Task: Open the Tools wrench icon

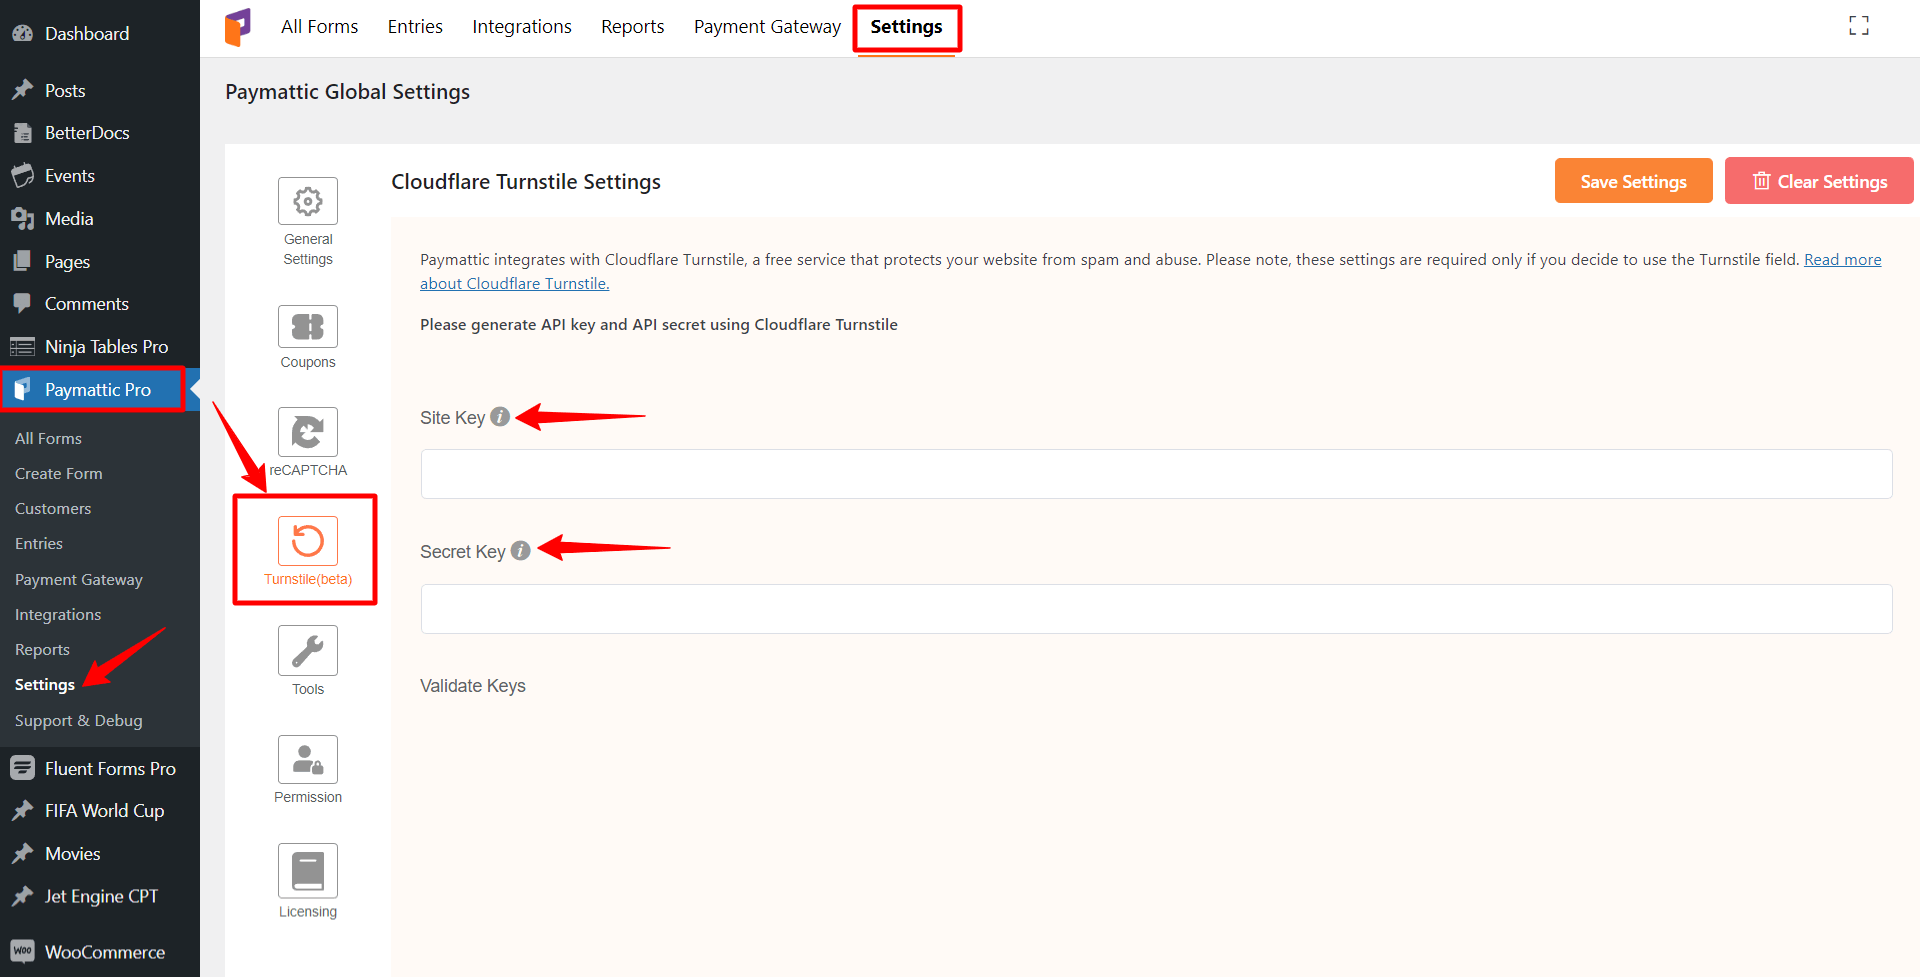Action: click(x=308, y=651)
